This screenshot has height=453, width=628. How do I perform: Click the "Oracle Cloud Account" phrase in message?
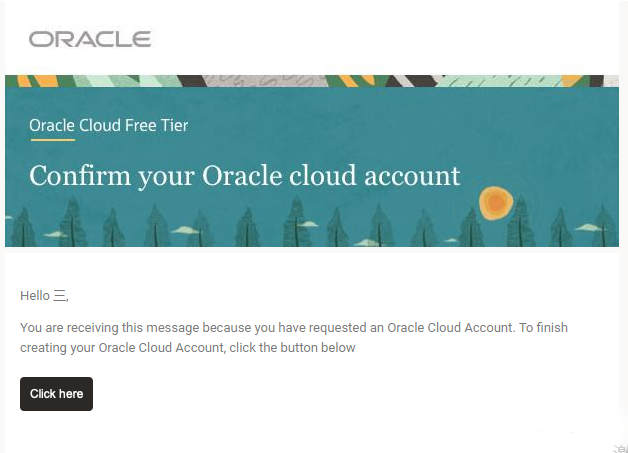pyautogui.click(x=450, y=328)
